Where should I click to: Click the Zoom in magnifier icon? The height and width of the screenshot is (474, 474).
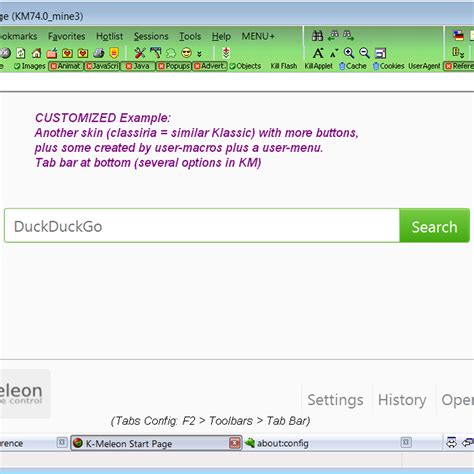click(x=349, y=53)
